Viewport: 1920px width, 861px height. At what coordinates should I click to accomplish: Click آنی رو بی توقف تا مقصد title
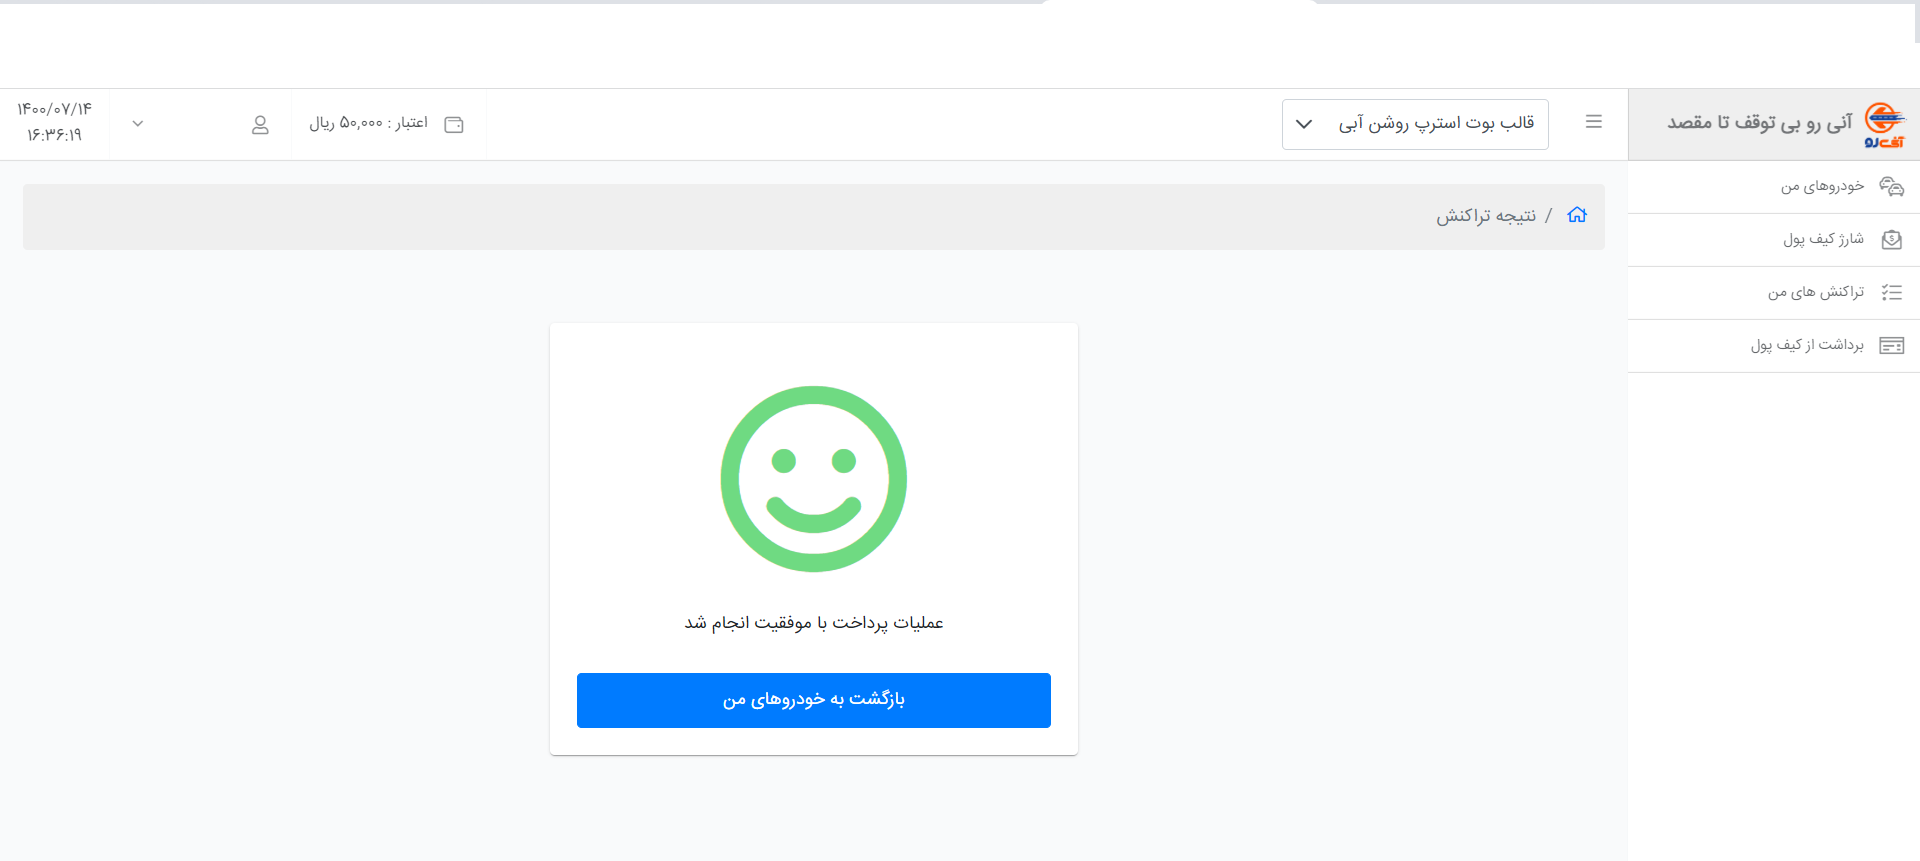(x=1760, y=122)
